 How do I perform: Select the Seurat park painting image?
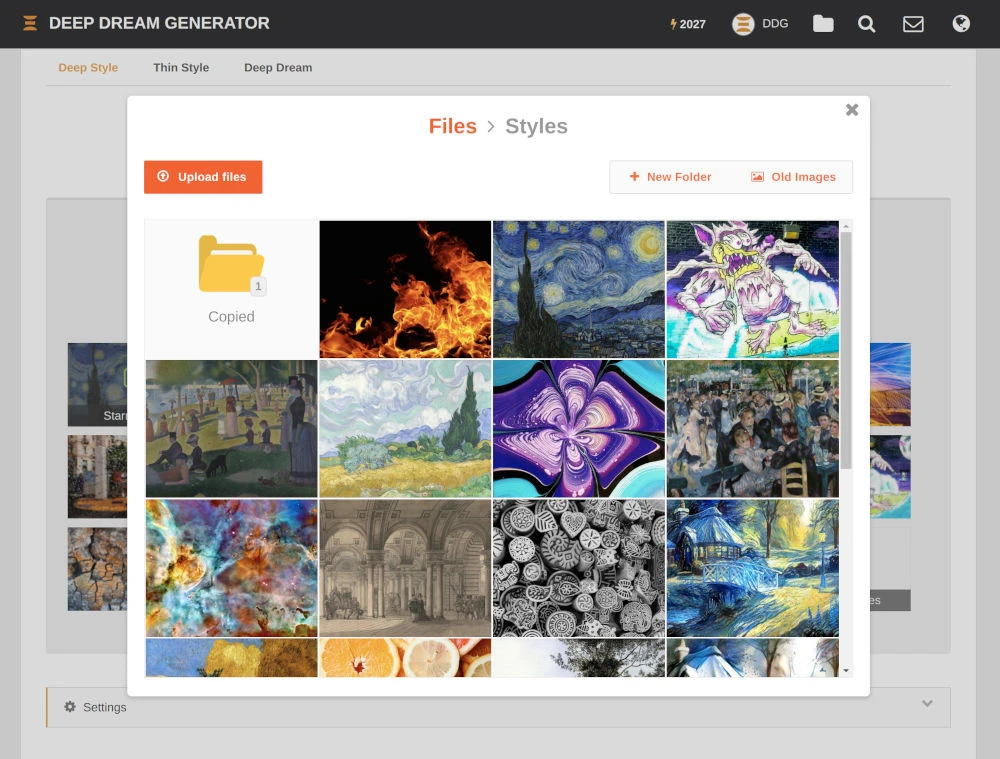click(x=232, y=429)
